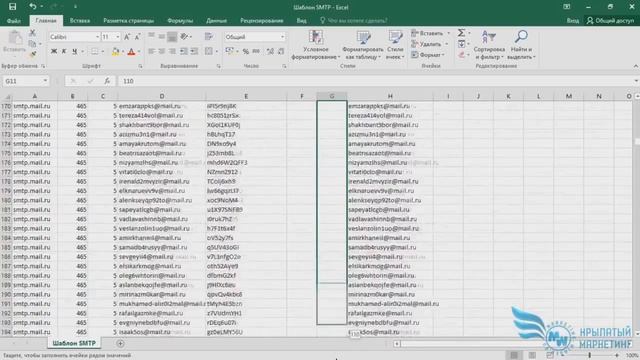Open Сортировка и фильтр
The height and width of the screenshot is (360, 640).
(489, 45)
